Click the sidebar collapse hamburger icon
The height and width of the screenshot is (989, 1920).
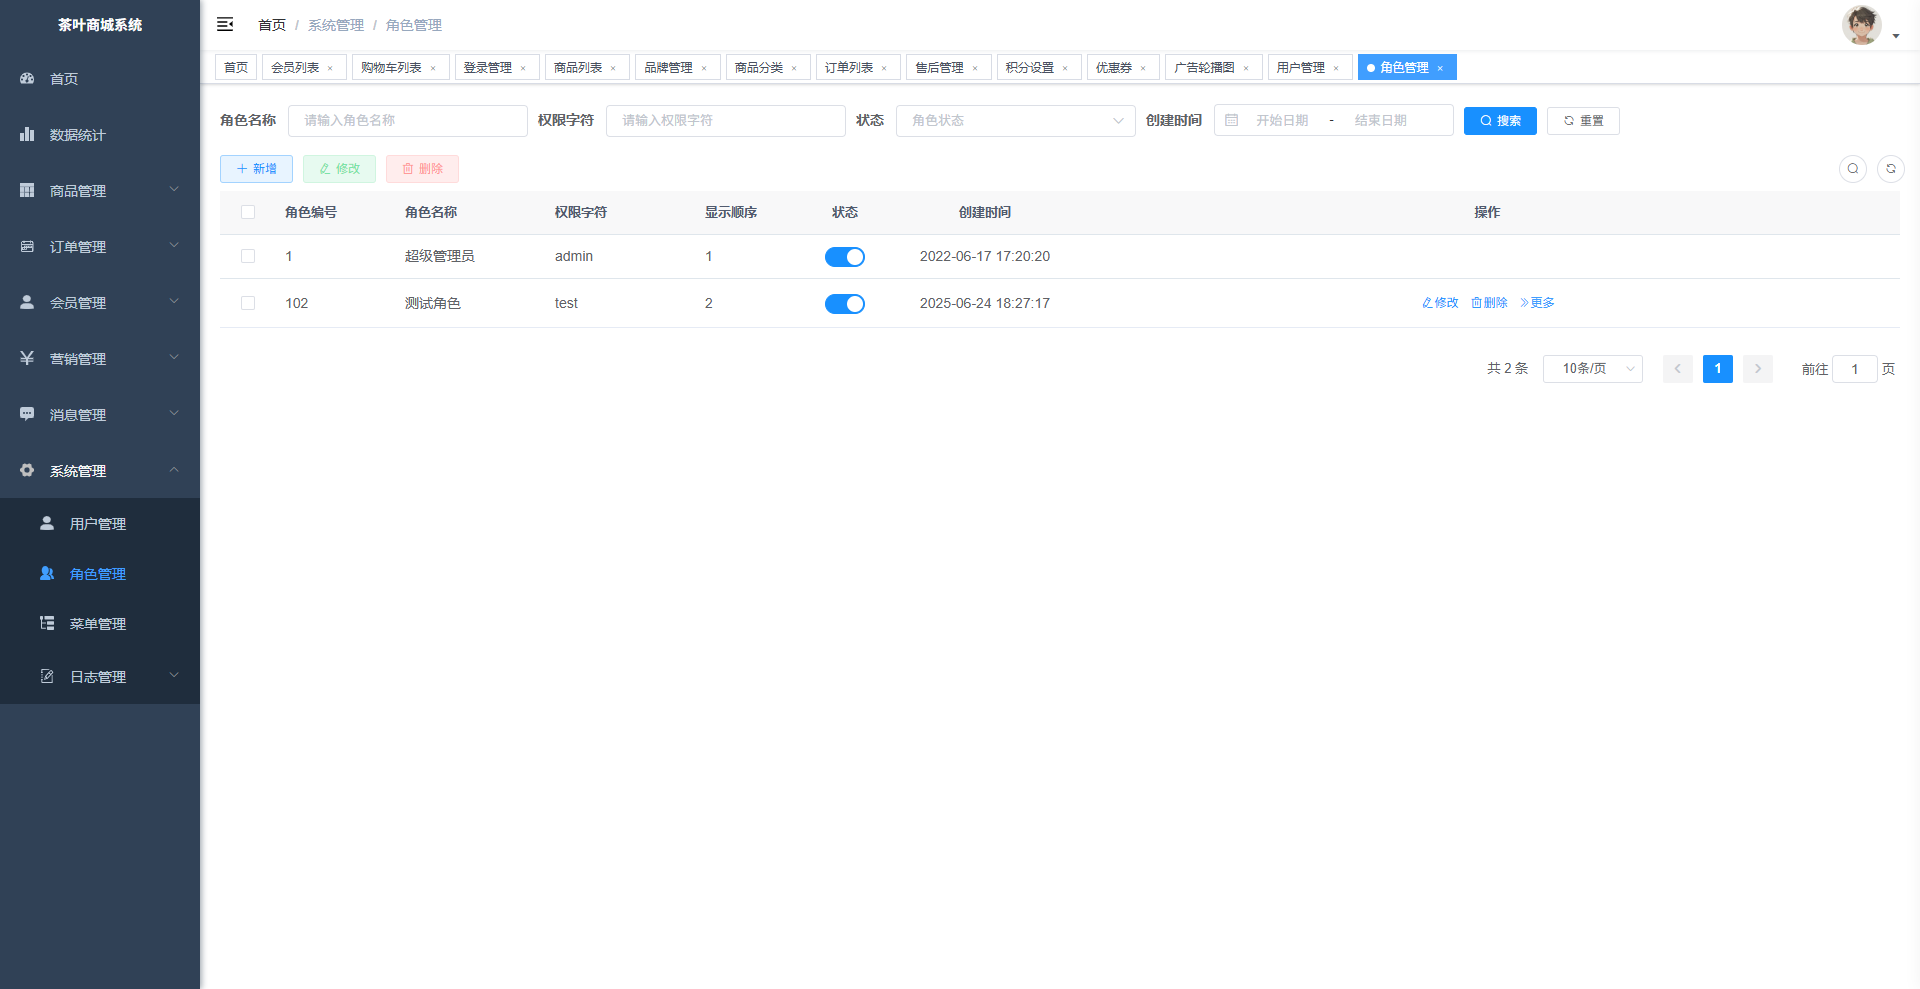point(225,24)
